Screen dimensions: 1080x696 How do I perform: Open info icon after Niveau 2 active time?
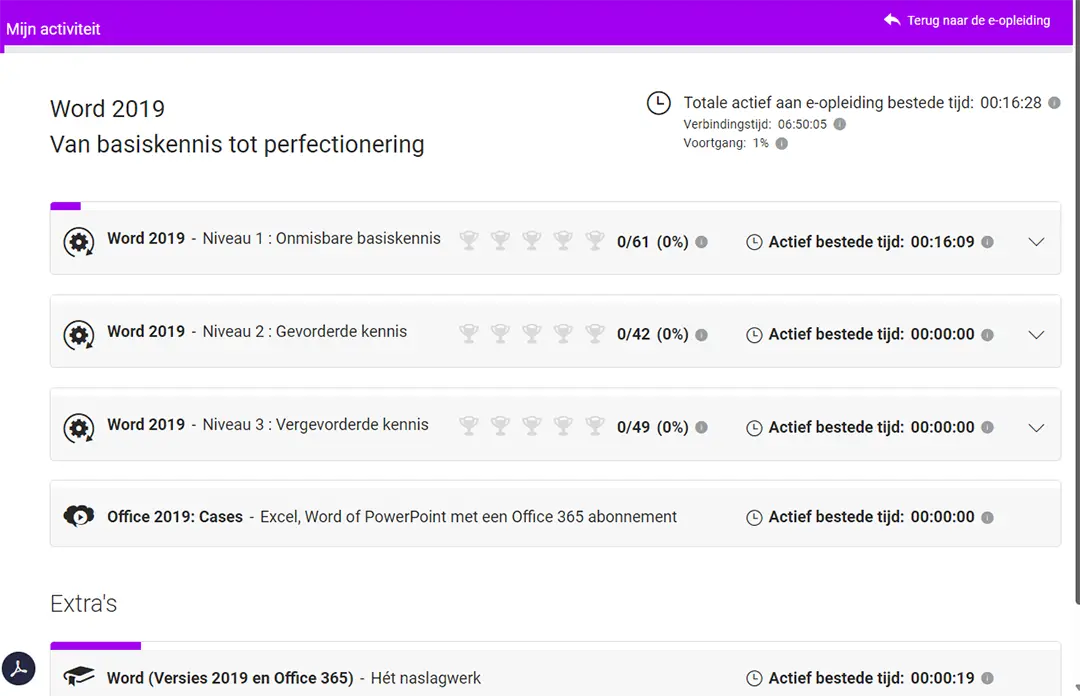pyautogui.click(x=987, y=335)
